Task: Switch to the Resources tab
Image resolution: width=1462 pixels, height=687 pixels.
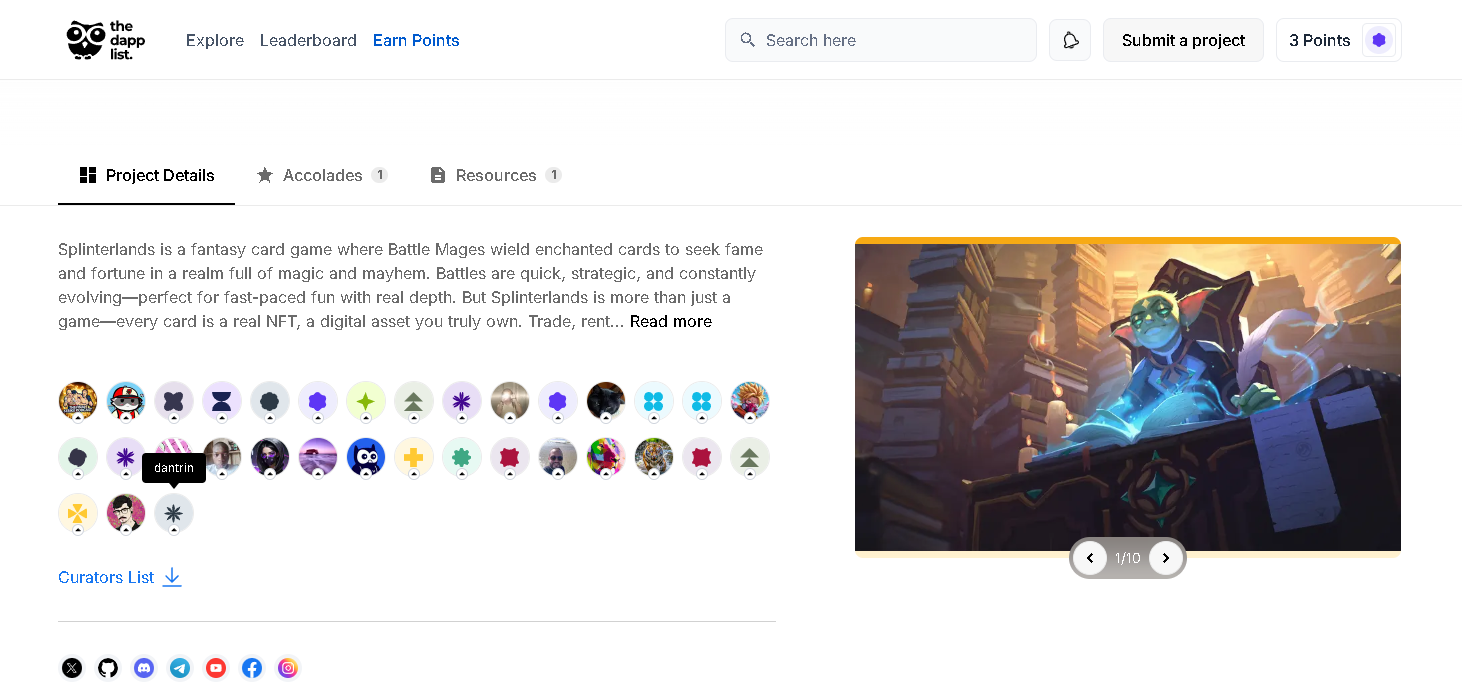Action: tap(496, 175)
